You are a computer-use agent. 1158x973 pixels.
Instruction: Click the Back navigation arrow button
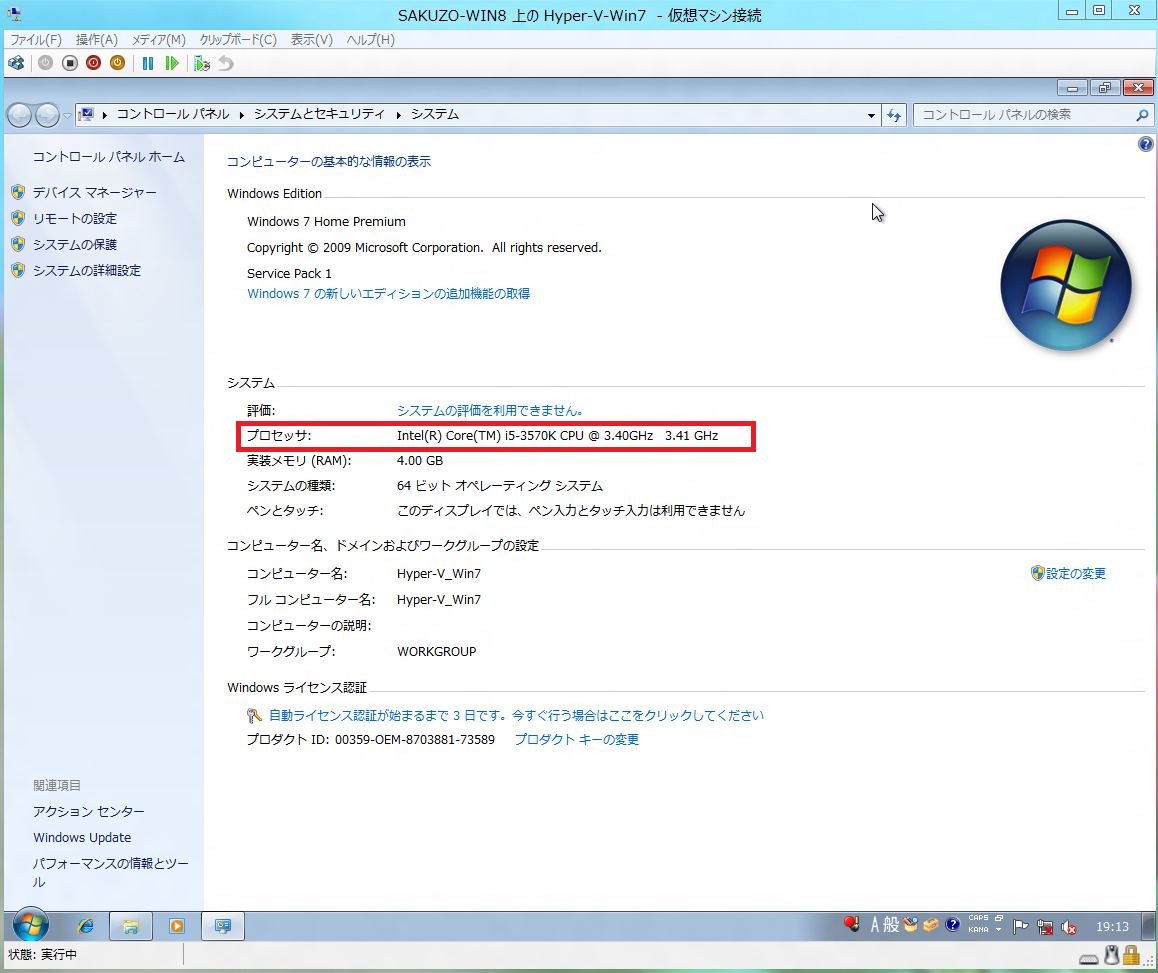[x=20, y=115]
